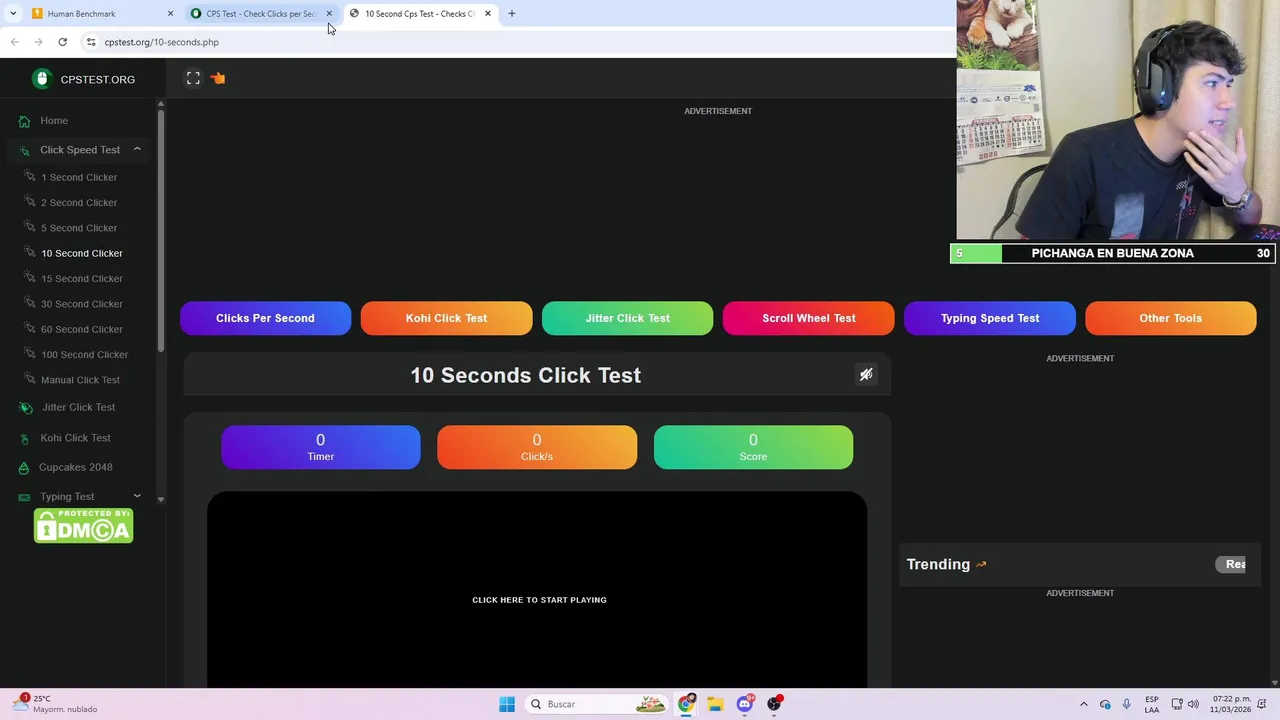
Task: Click the orange pointing hand icon
Action: (x=218, y=78)
